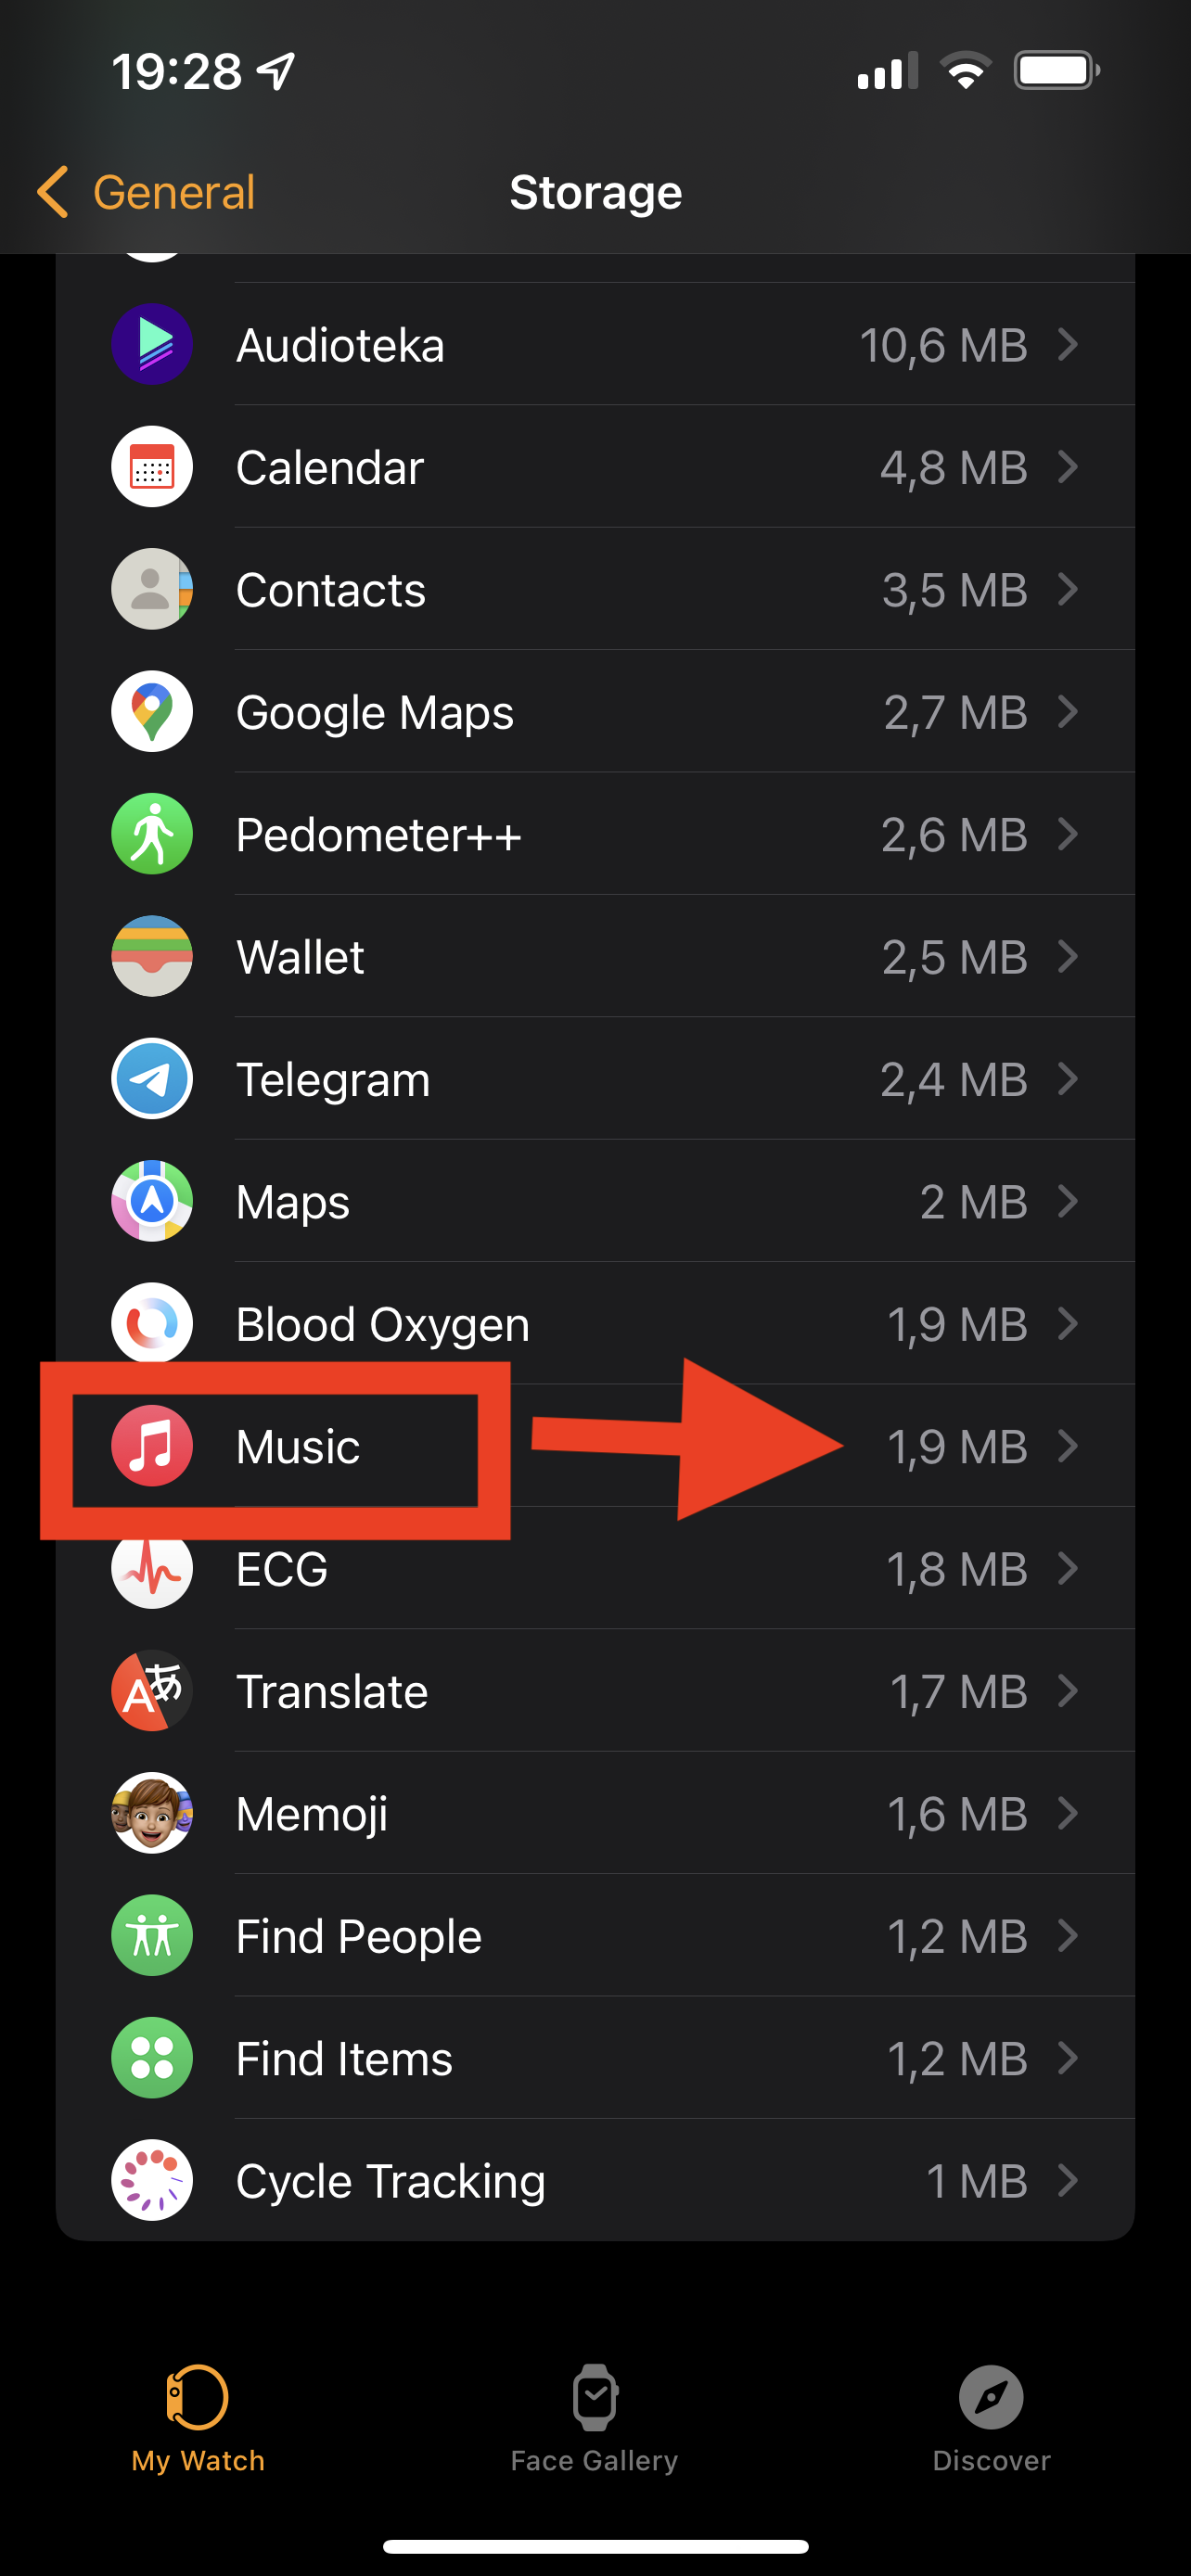Tap the Pedometer++ walking figure icon

152,834
